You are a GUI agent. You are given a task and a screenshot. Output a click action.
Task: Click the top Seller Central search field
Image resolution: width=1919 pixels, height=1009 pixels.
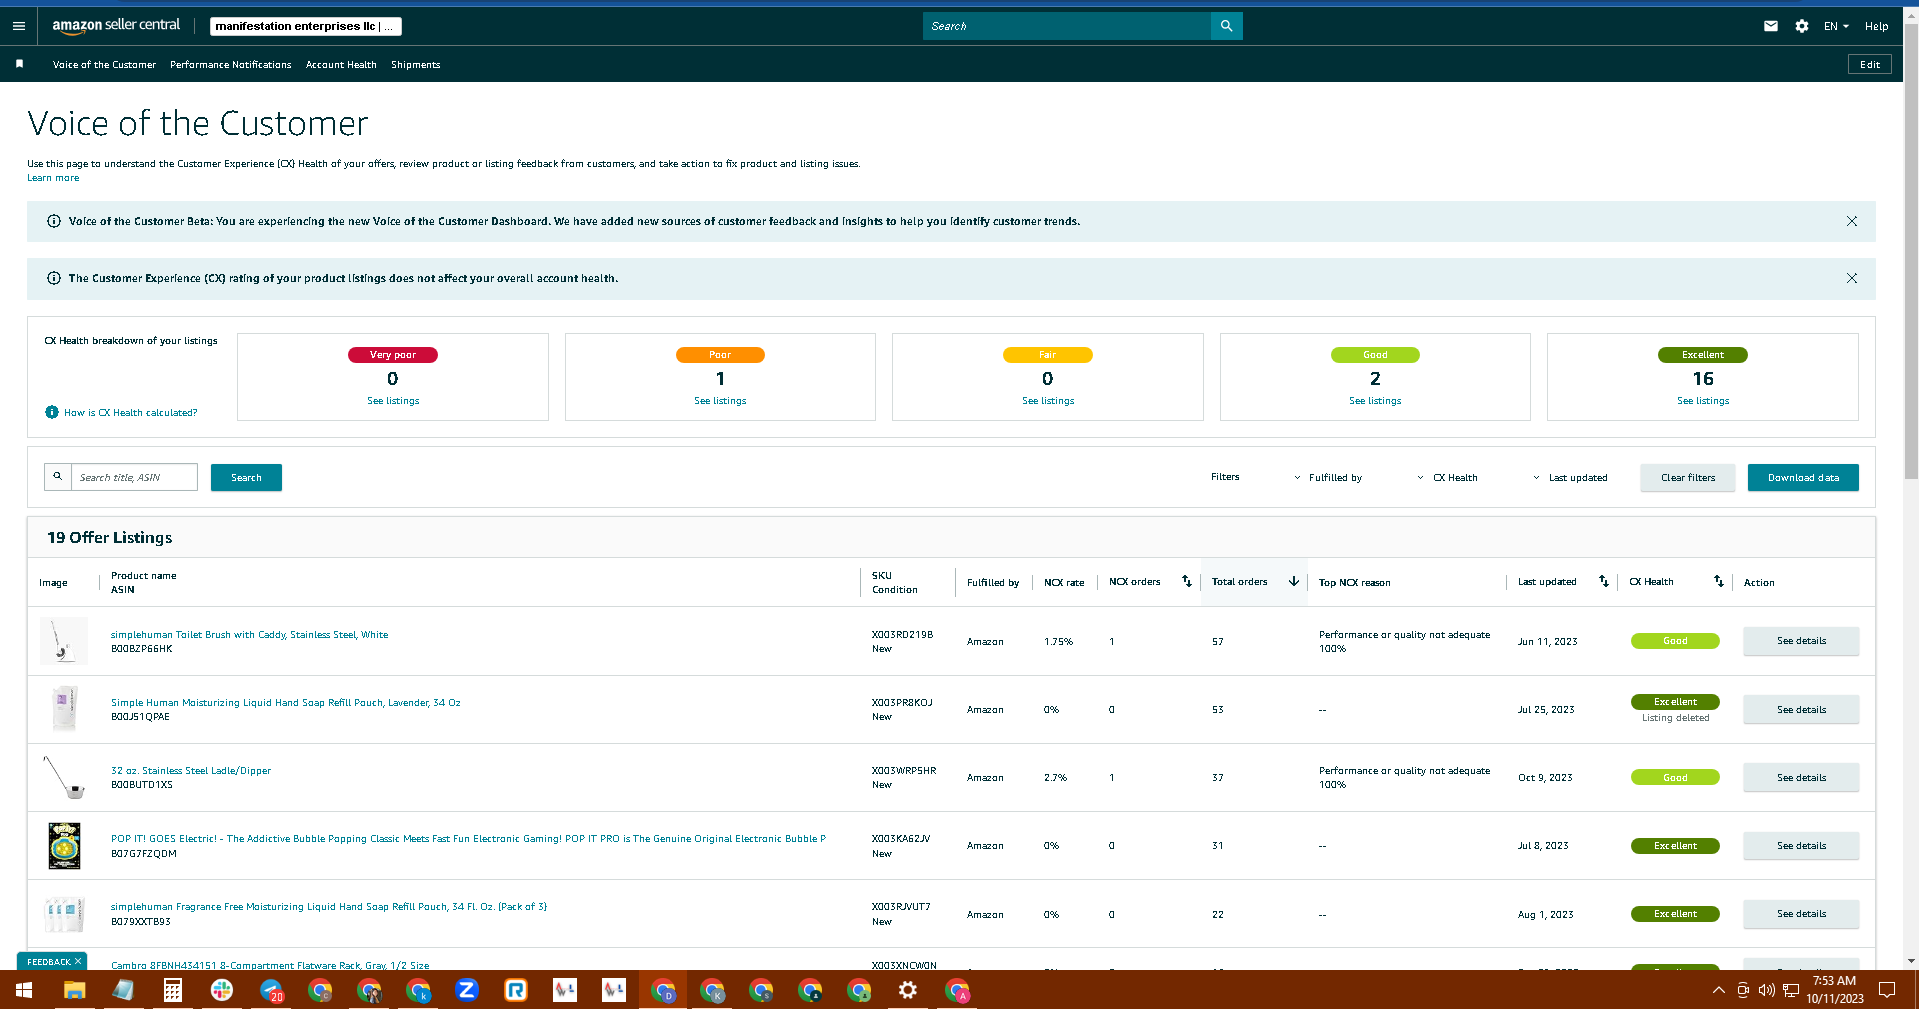tap(1066, 26)
